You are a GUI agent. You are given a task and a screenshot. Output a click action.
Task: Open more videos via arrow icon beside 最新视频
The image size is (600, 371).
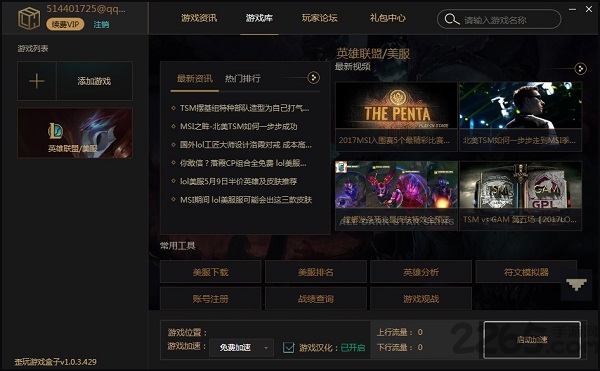[580, 69]
